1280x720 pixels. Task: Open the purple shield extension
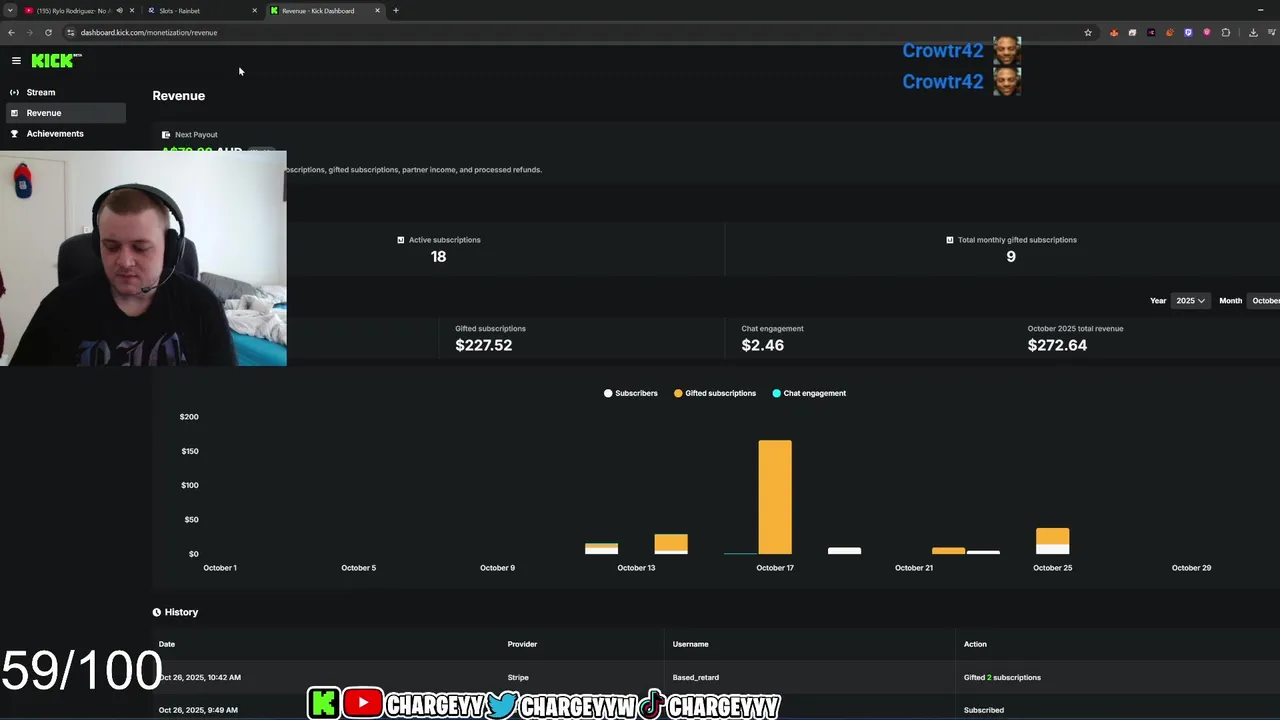click(1188, 32)
